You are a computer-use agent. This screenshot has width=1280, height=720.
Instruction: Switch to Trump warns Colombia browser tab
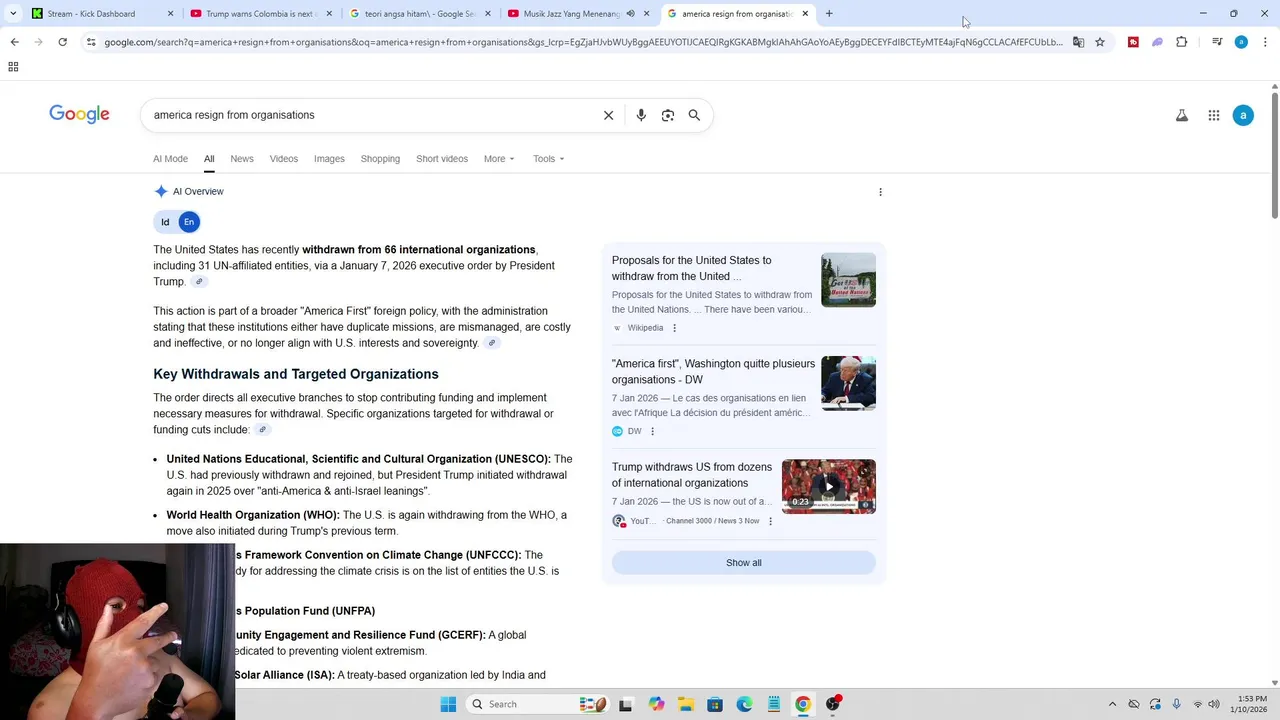pos(261,14)
